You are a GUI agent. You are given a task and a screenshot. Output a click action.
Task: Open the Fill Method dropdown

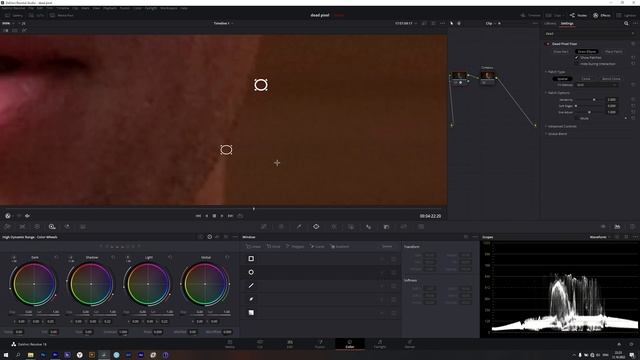(596, 85)
